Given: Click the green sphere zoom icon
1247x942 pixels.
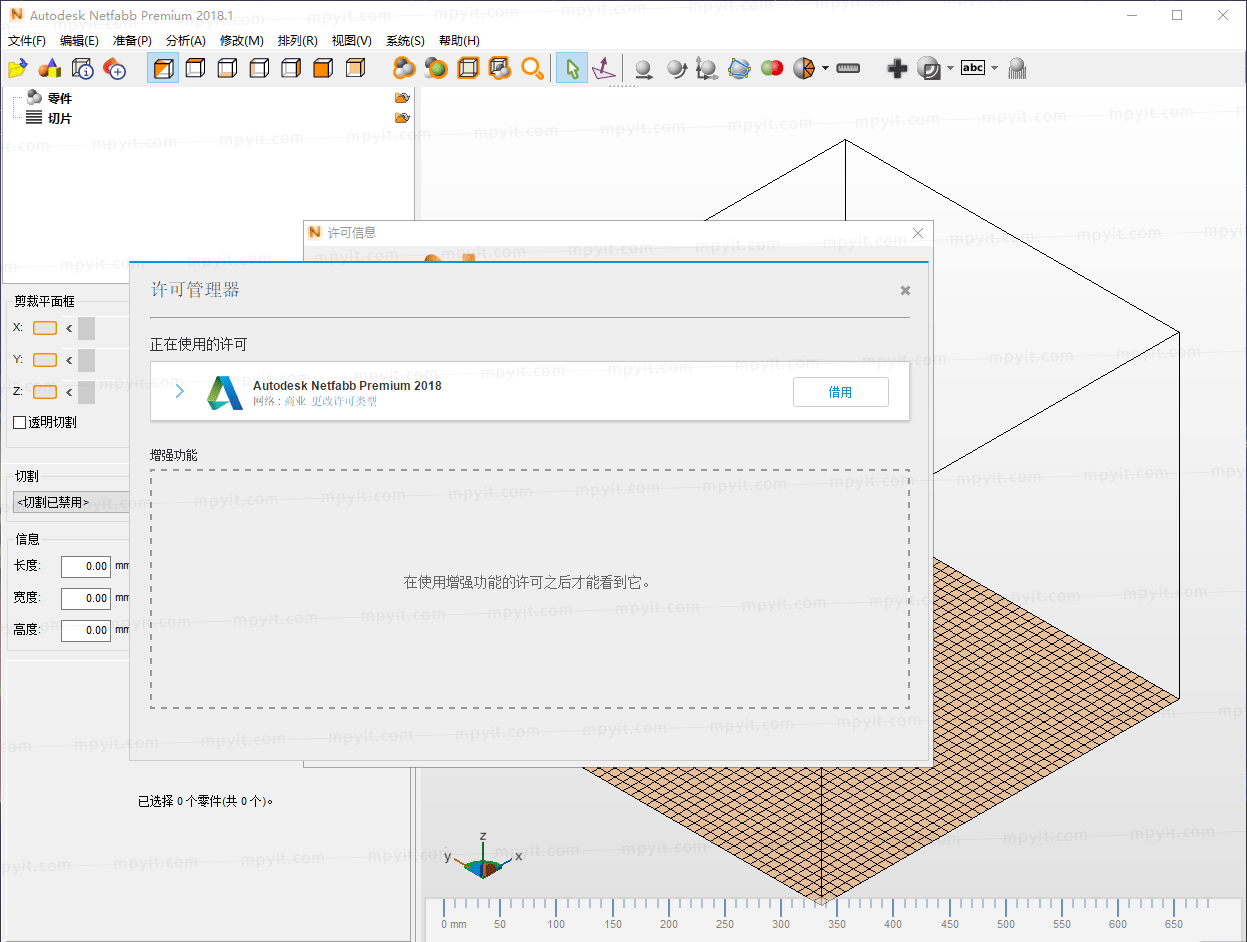Looking at the screenshot, I should [x=436, y=68].
